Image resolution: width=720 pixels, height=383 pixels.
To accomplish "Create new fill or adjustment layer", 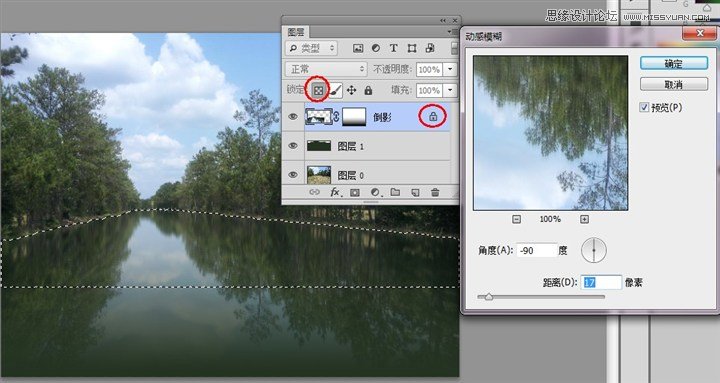I will point(376,192).
